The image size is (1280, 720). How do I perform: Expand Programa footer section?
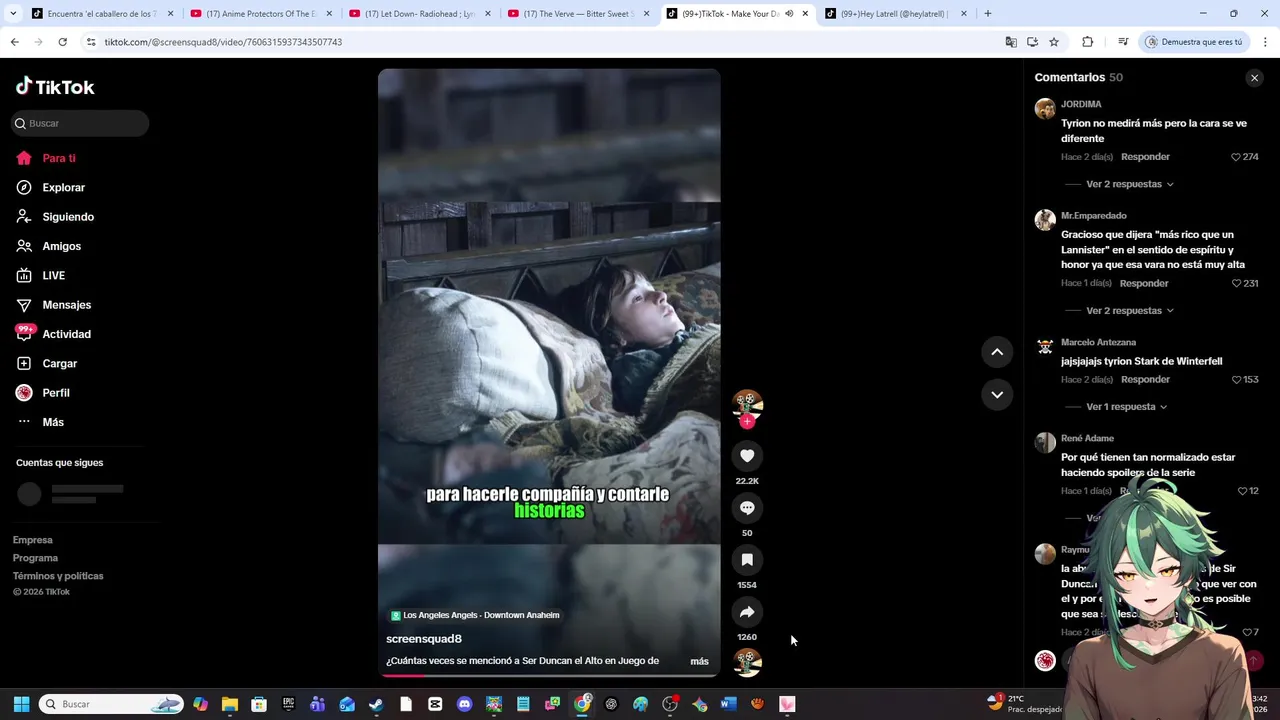click(35, 558)
